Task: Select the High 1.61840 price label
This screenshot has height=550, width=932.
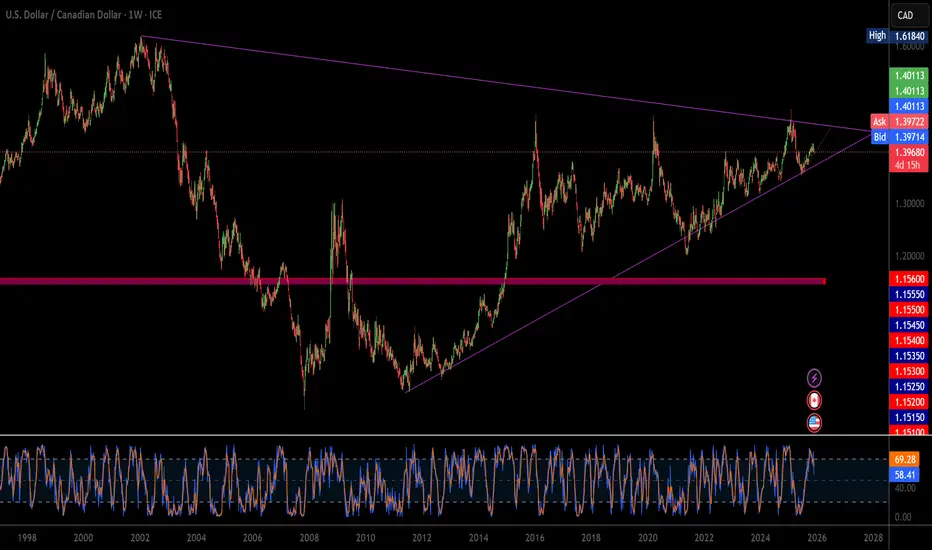Action: coord(897,36)
